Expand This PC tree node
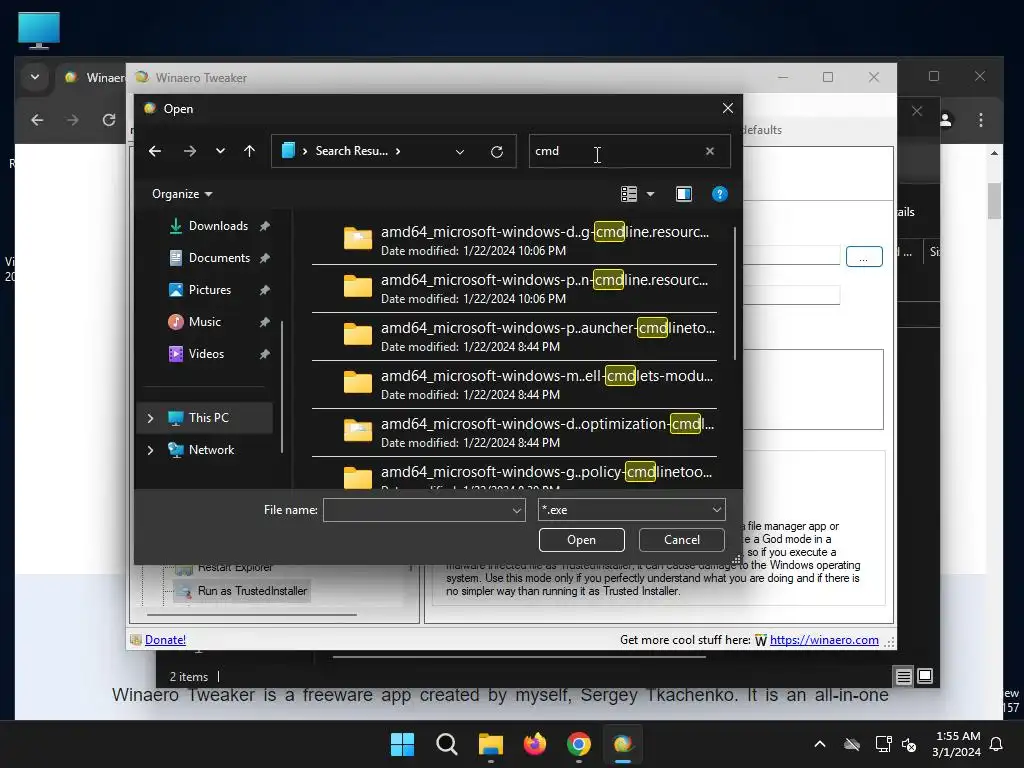 pyautogui.click(x=150, y=418)
